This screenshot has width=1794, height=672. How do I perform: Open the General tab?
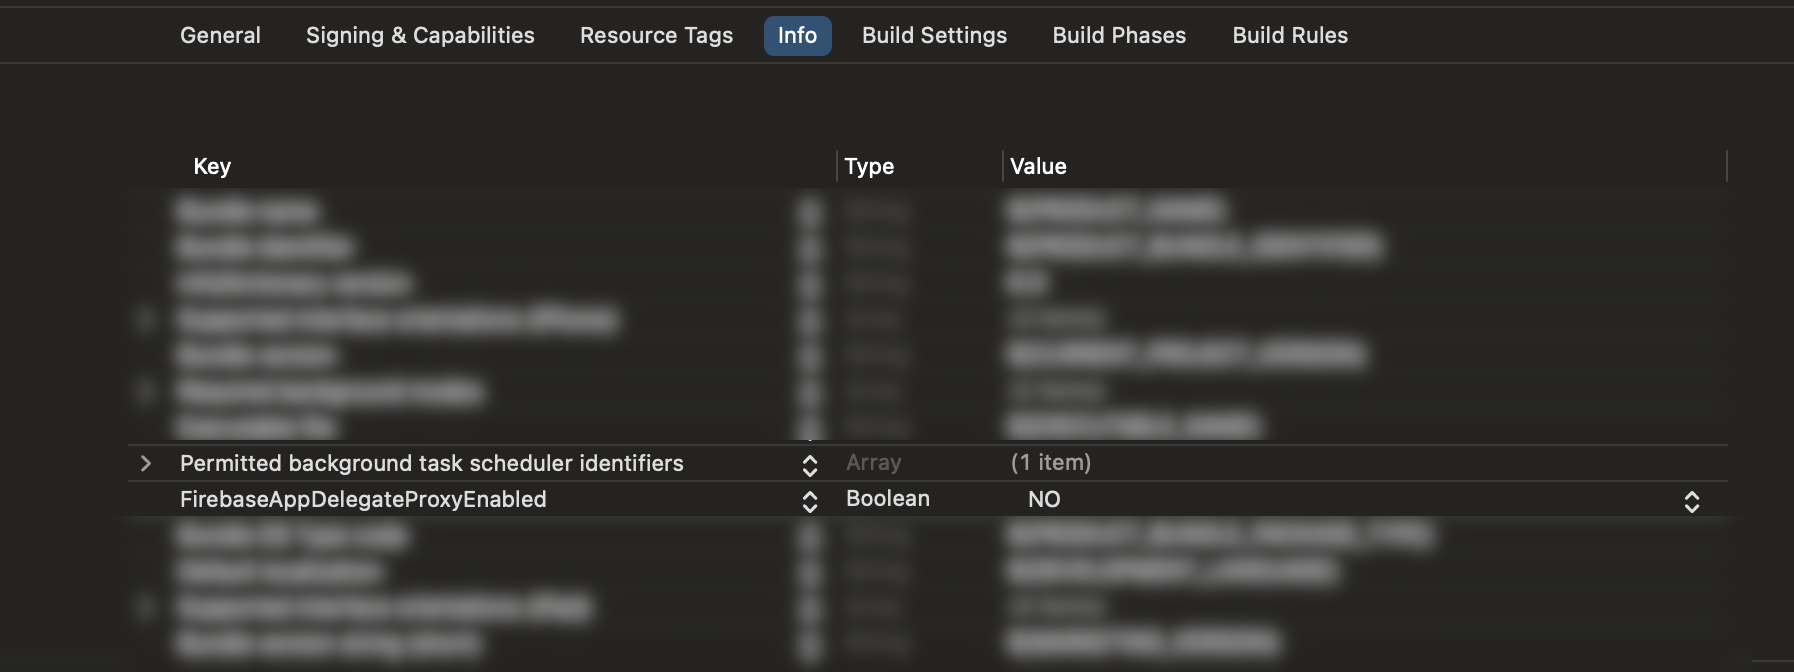(220, 36)
